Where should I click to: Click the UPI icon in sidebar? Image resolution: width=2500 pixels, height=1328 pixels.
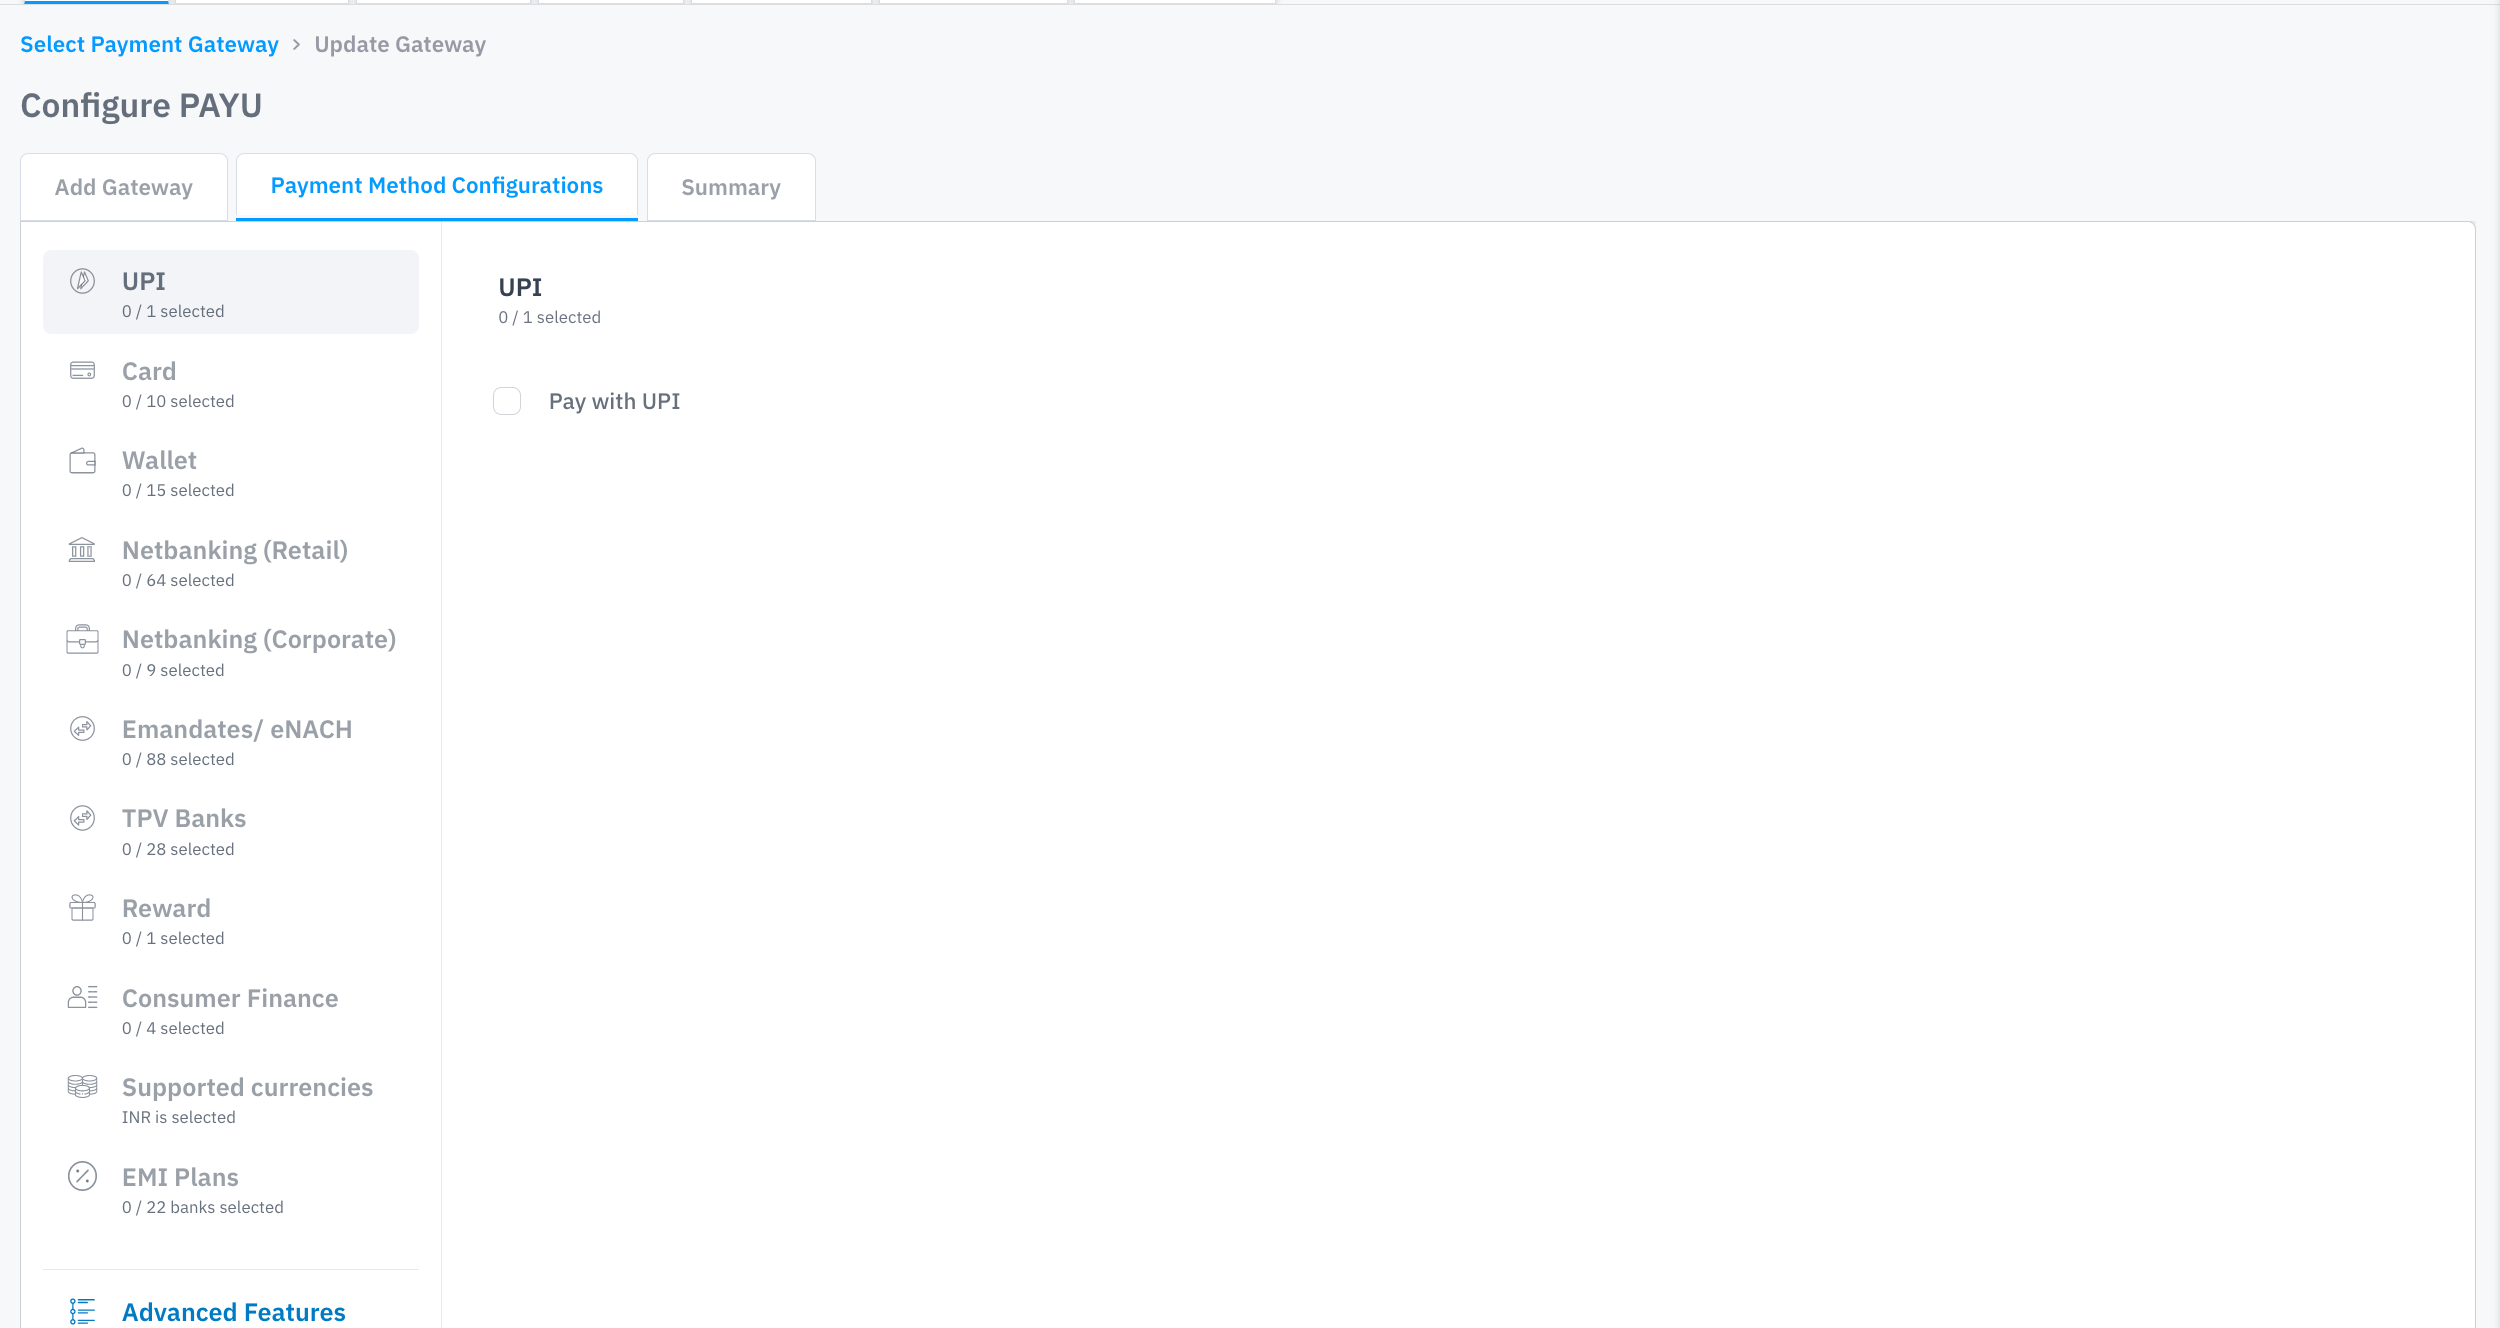point(82,281)
